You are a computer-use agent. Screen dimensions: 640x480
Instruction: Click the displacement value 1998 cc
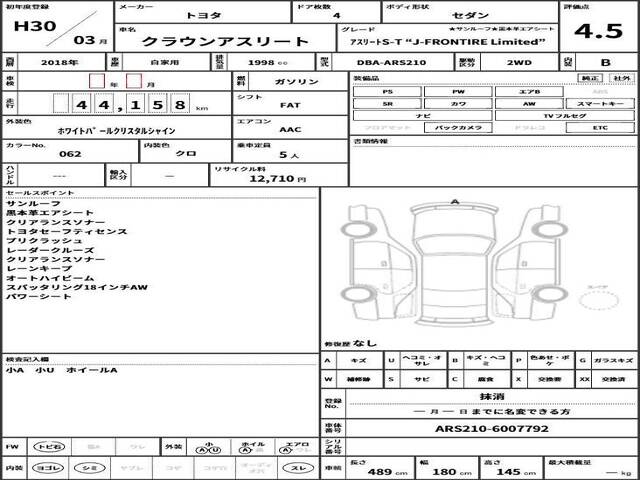[x=268, y=62]
